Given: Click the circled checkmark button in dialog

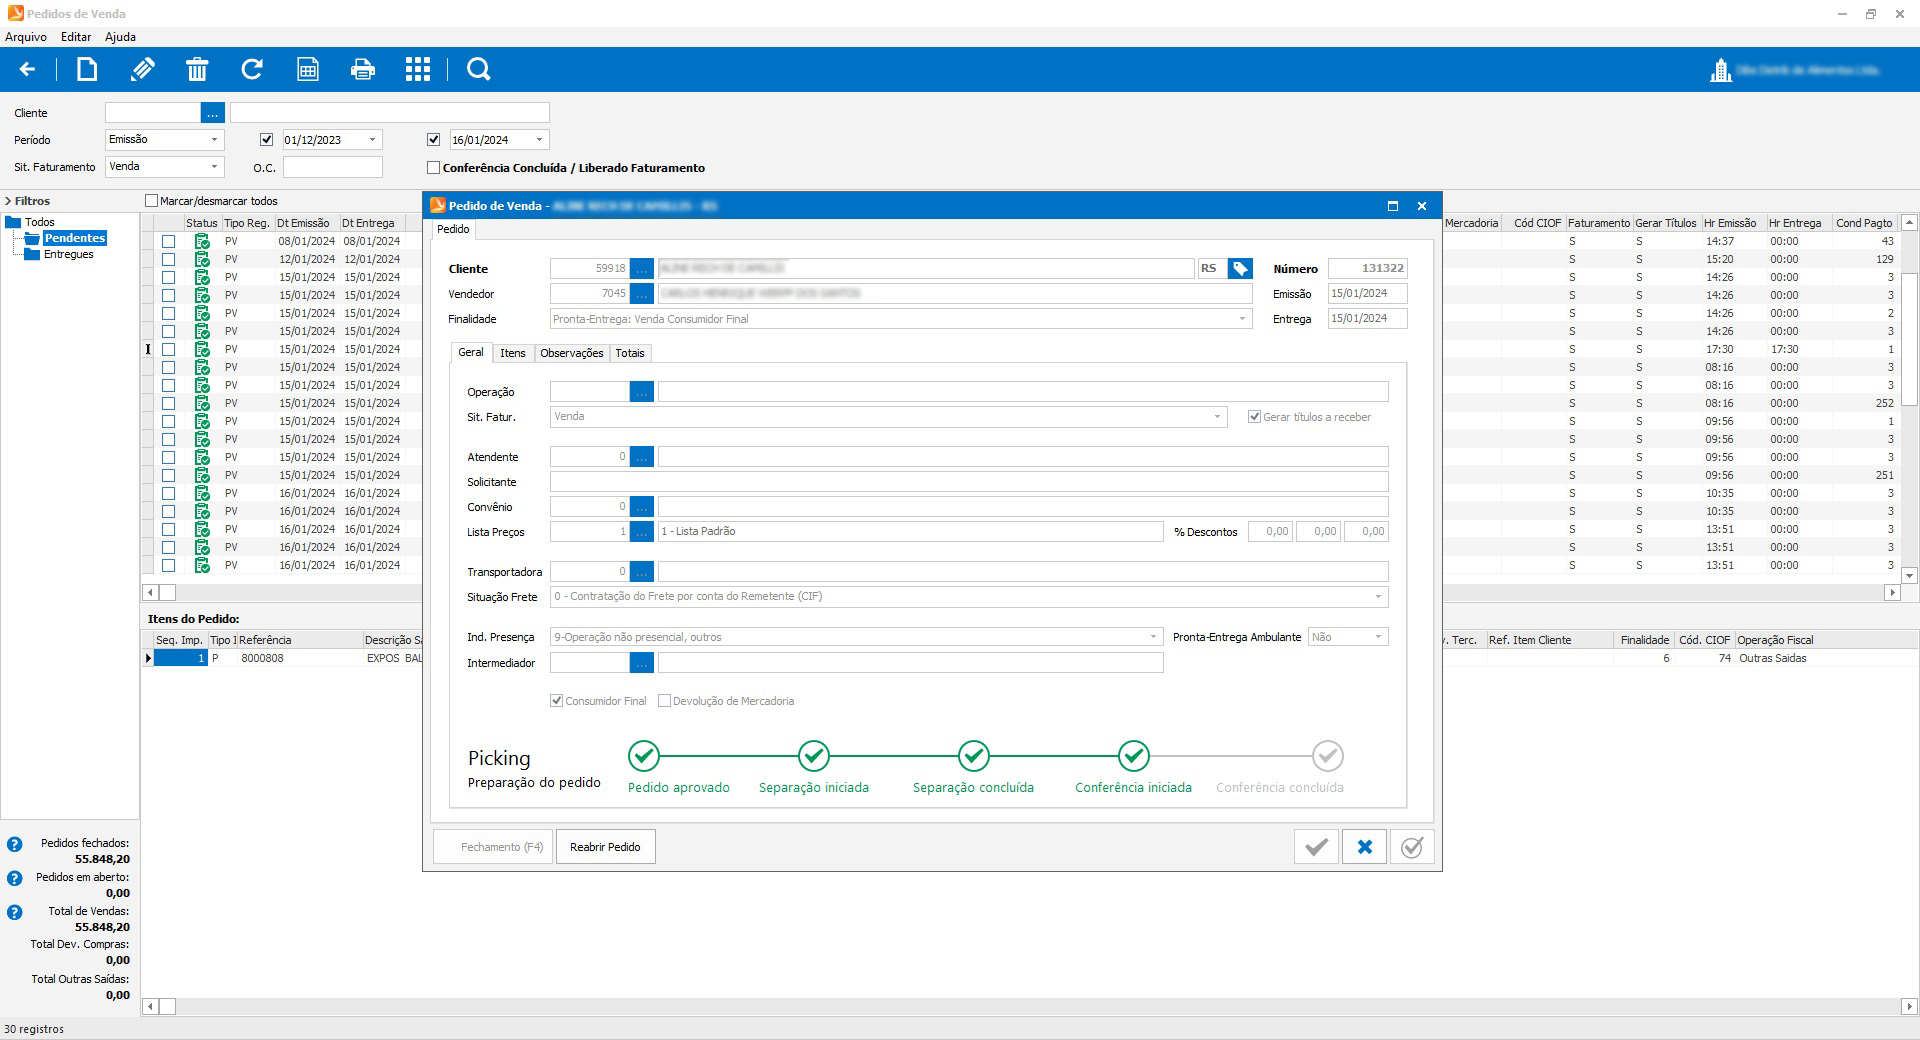Looking at the screenshot, I should pos(1412,847).
